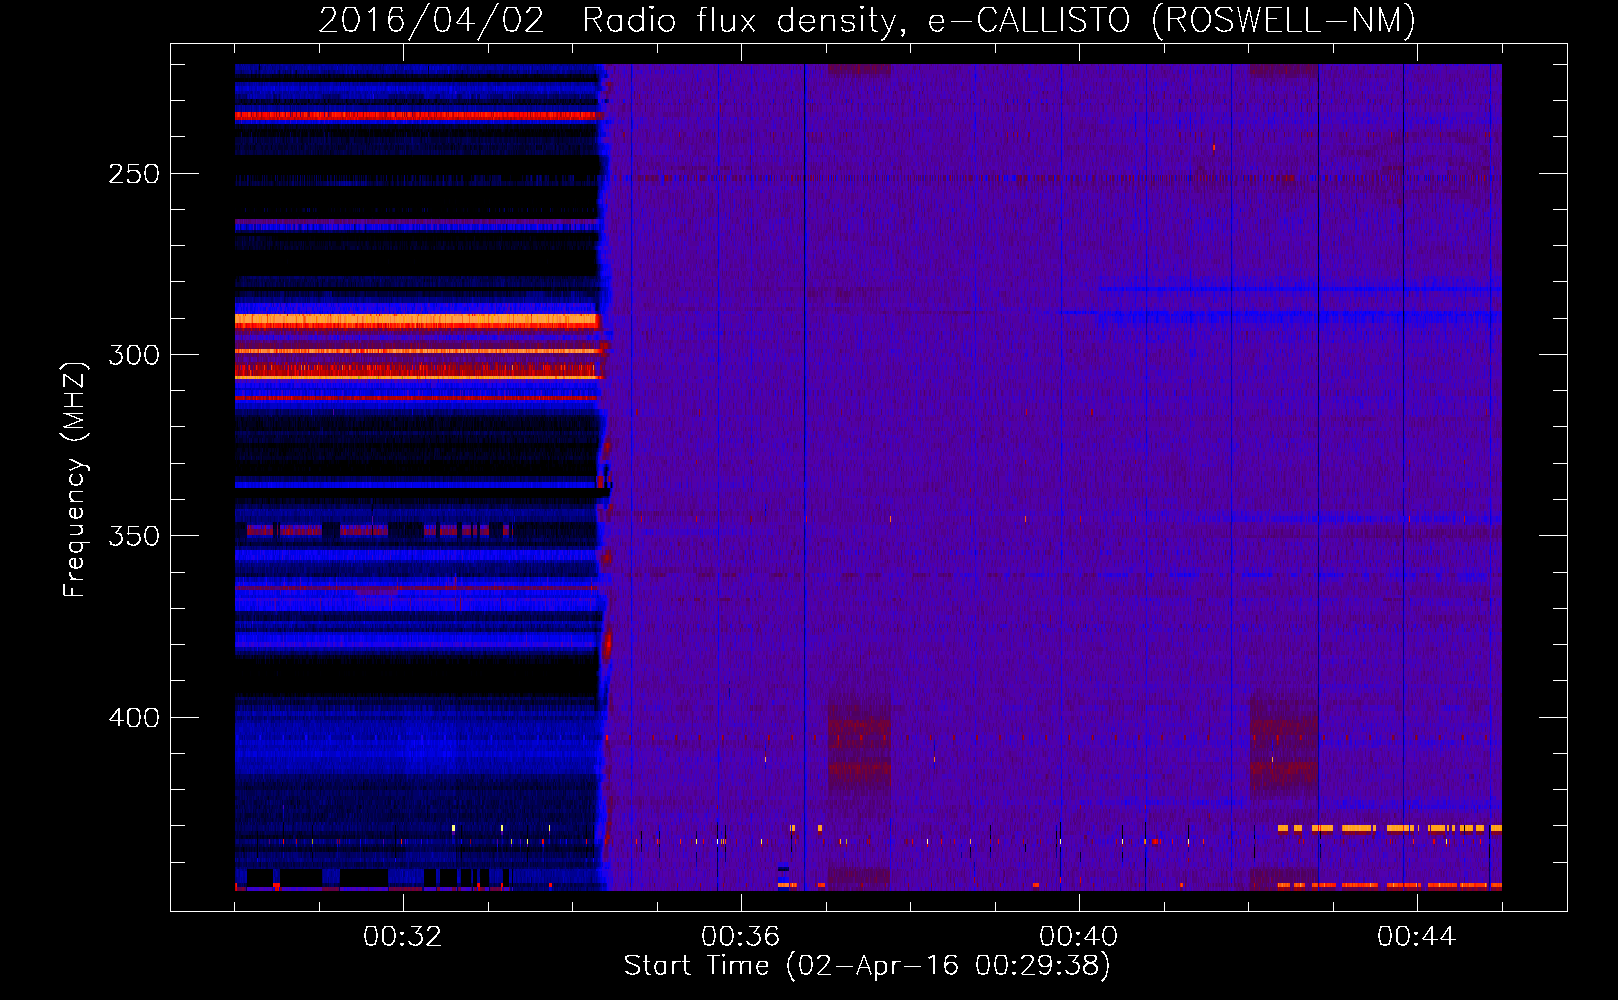Select the 'Frequency (MHZ)' y-axis label
The width and height of the screenshot is (1618, 1000).
click(x=75, y=480)
